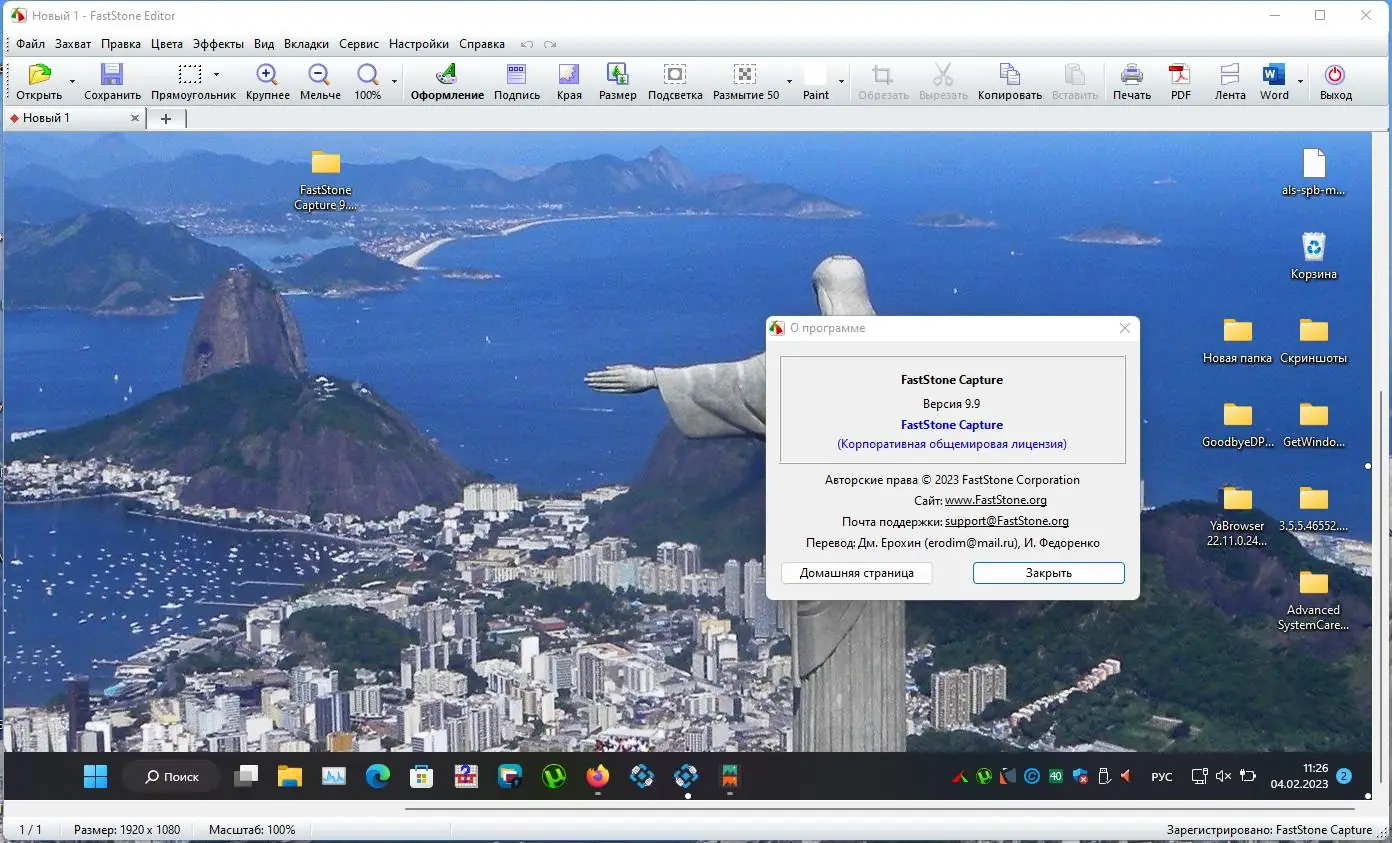This screenshot has height=843, width=1392.
Task: Open the Цвета menu
Action: coord(167,44)
